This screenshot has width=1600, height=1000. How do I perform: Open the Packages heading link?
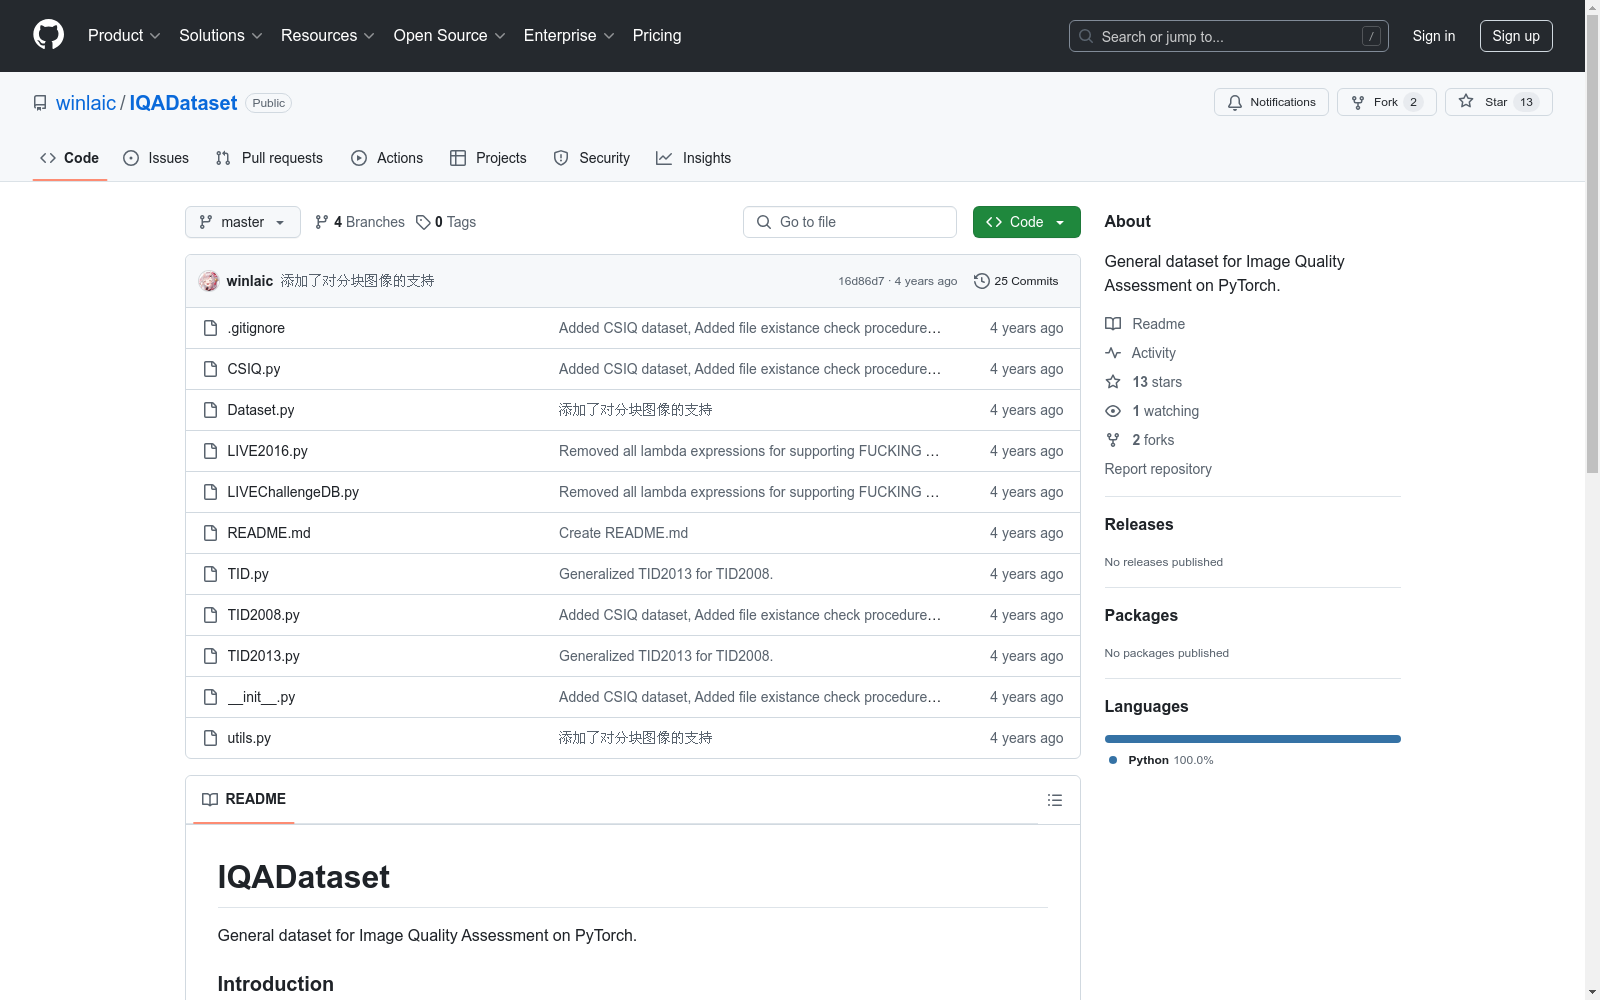point(1141,615)
